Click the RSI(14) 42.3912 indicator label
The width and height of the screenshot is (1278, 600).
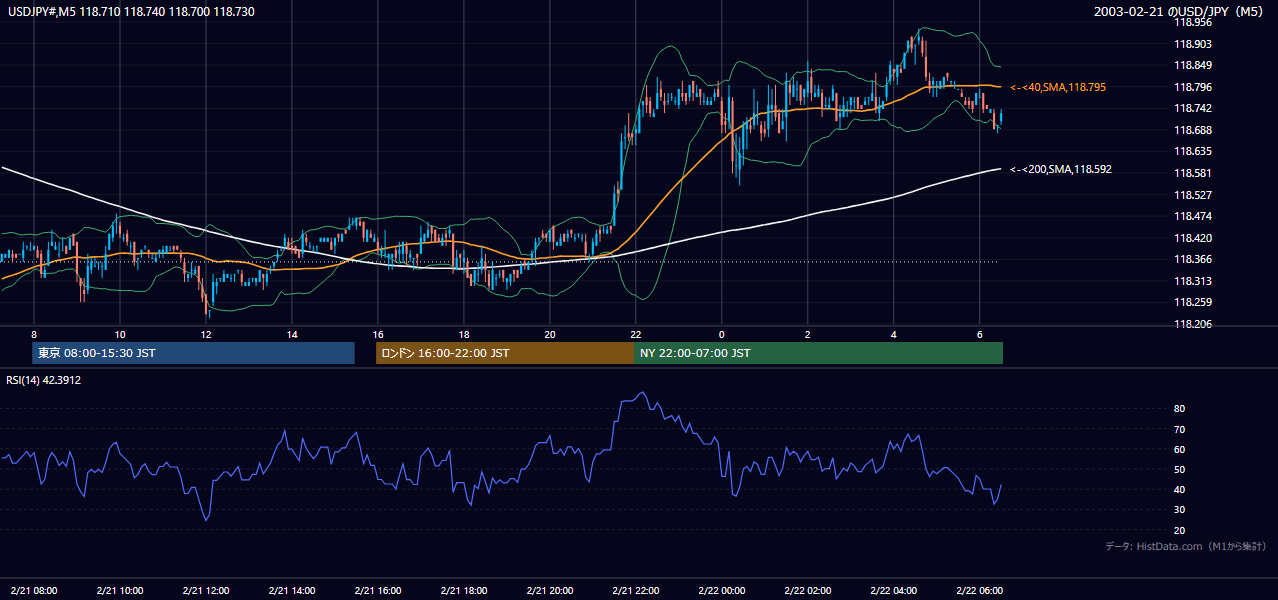(44, 380)
